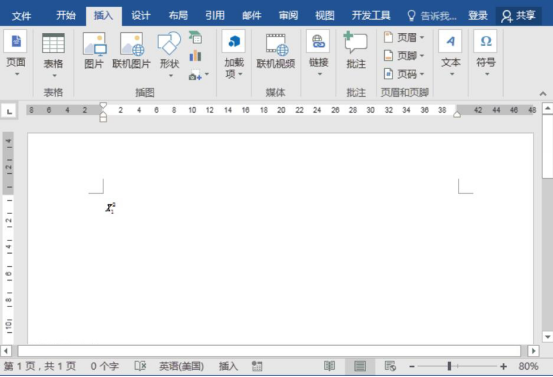Viewport: 553px width, 377px height.
Task: Toggle Insert/Overtype mode (插入) in status bar
Action: pyautogui.click(x=228, y=366)
